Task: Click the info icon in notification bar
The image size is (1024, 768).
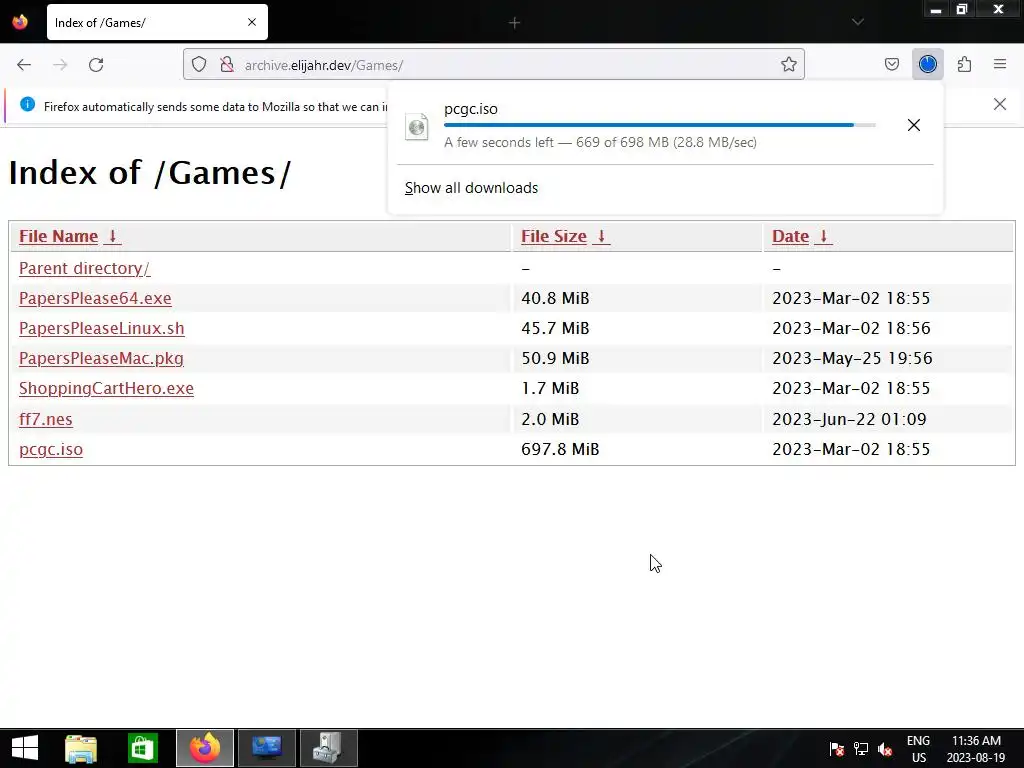Action: pyautogui.click(x=27, y=104)
